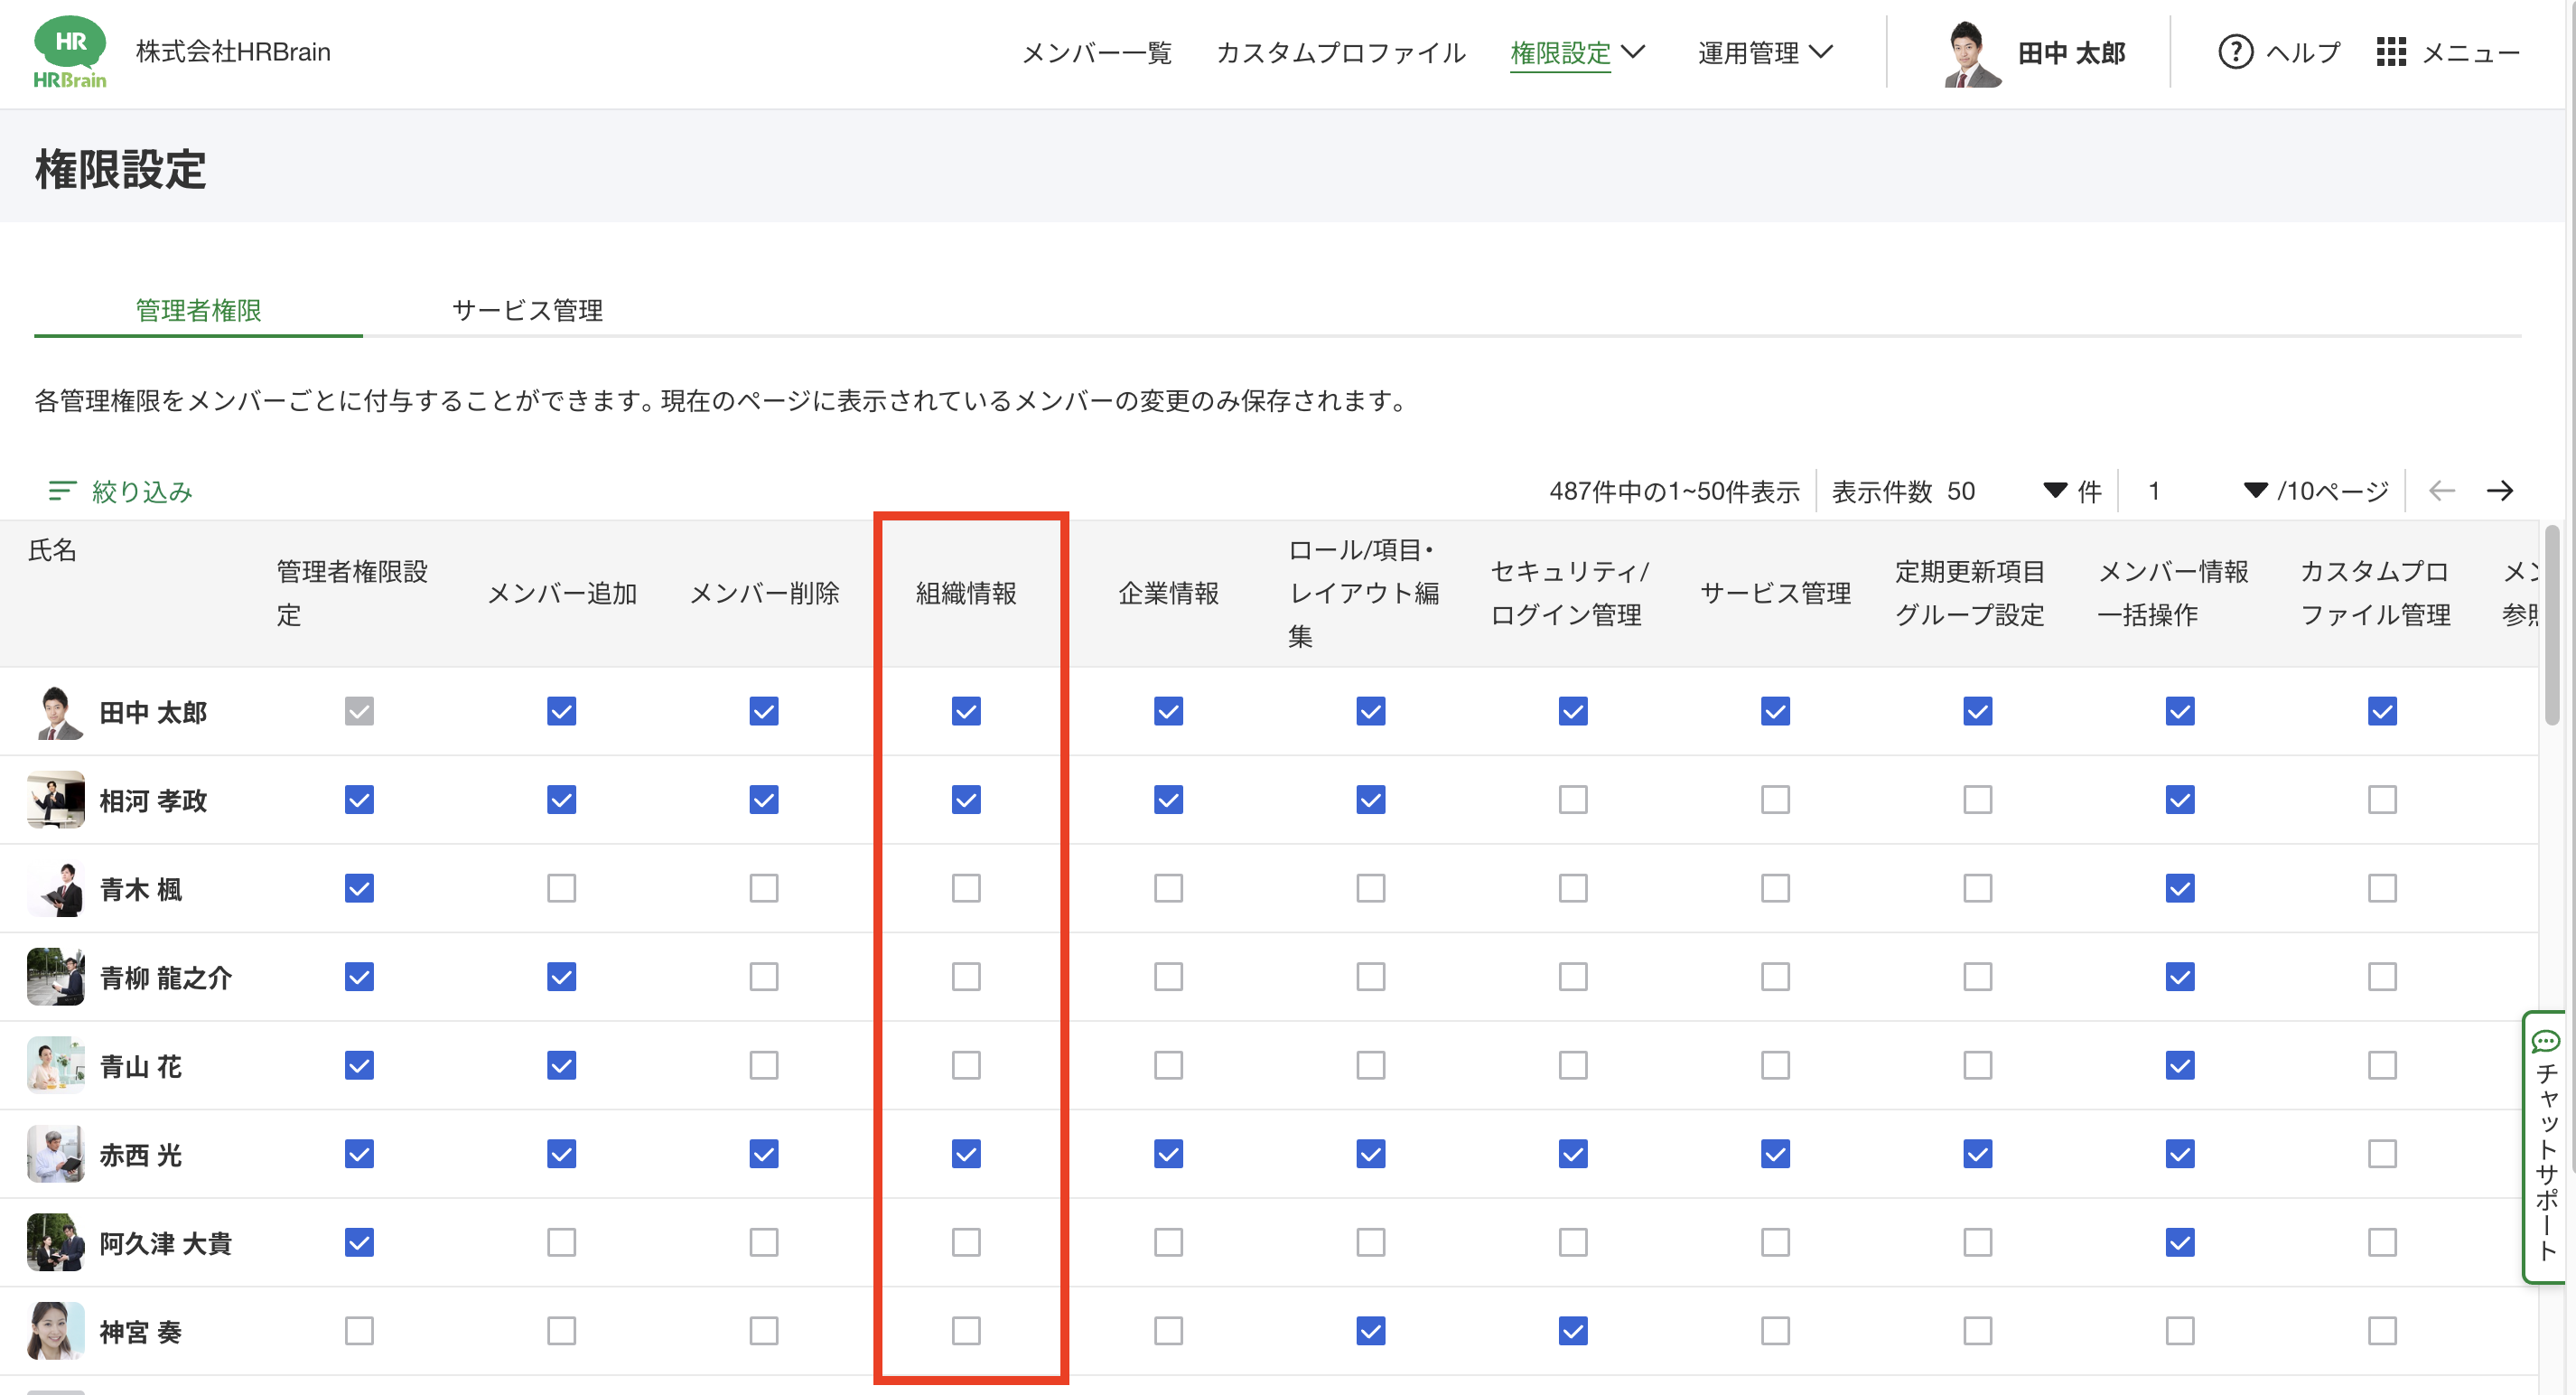Viewport: 2576px width, 1395px height.
Task: Uncheck 組織情報 for 相河 孝政
Action: coord(965,800)
